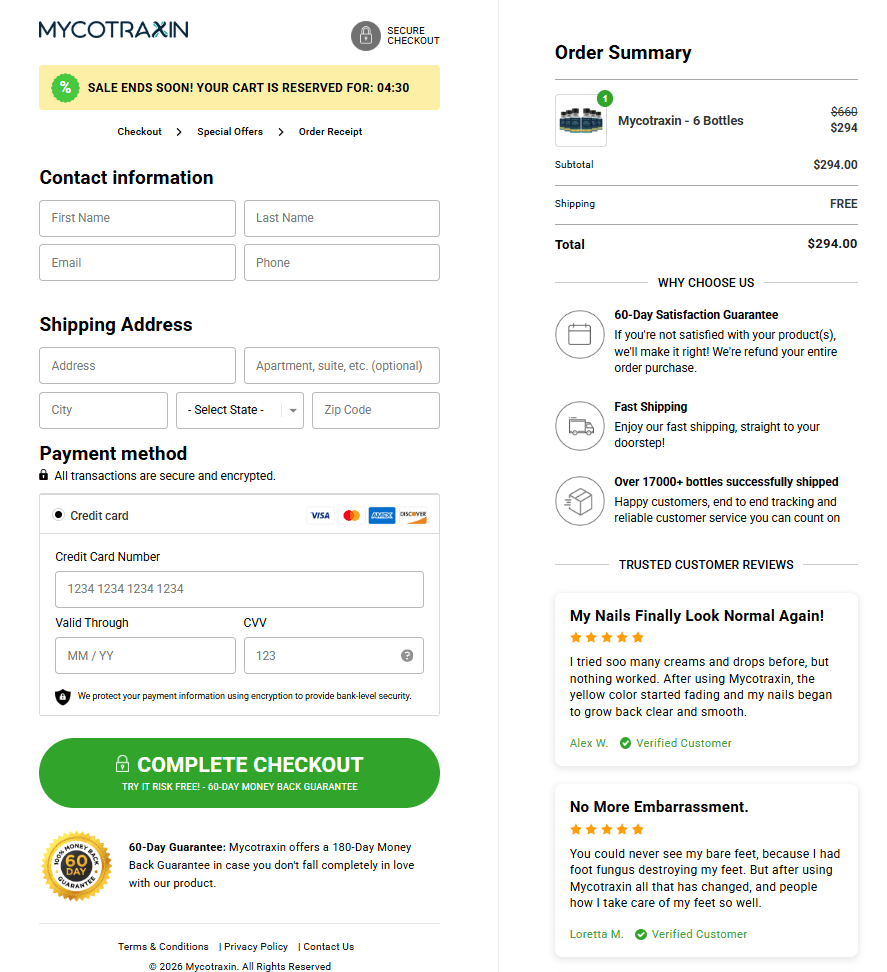Click the payment encryption shield icon
Image resolution: width=887 pixels, height=972 pixels.
63,695
